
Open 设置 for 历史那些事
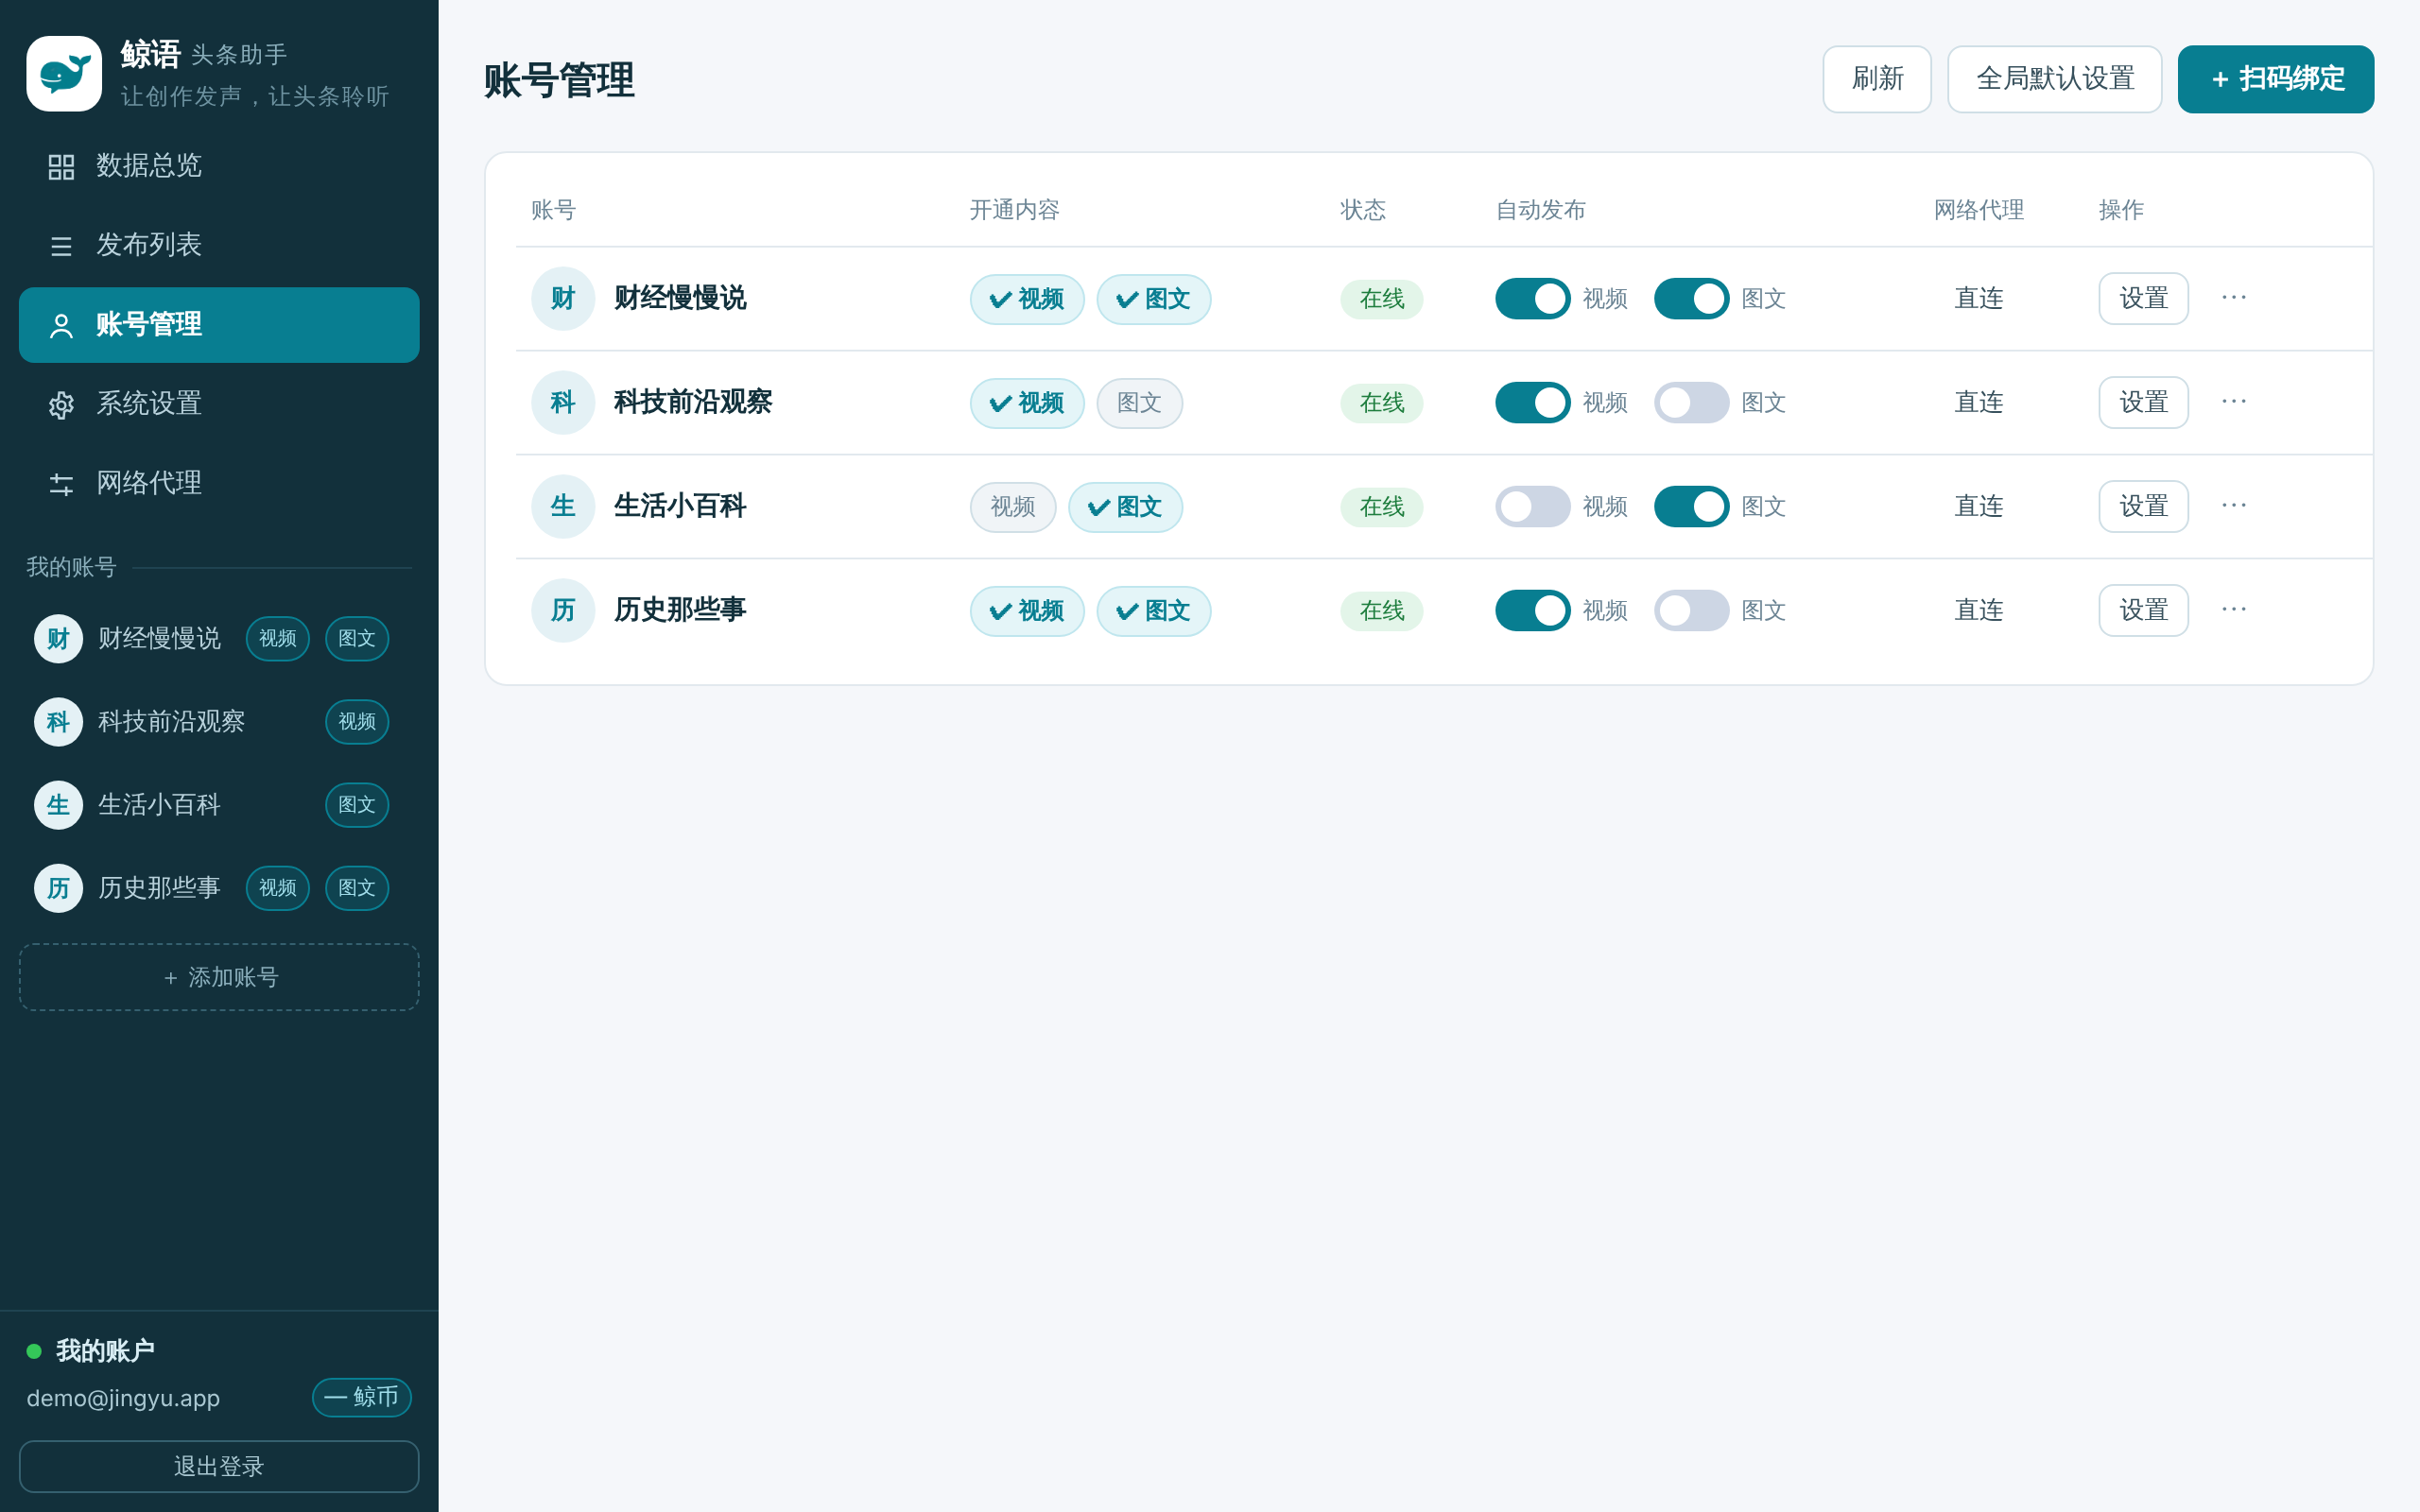pos(2143,610)
